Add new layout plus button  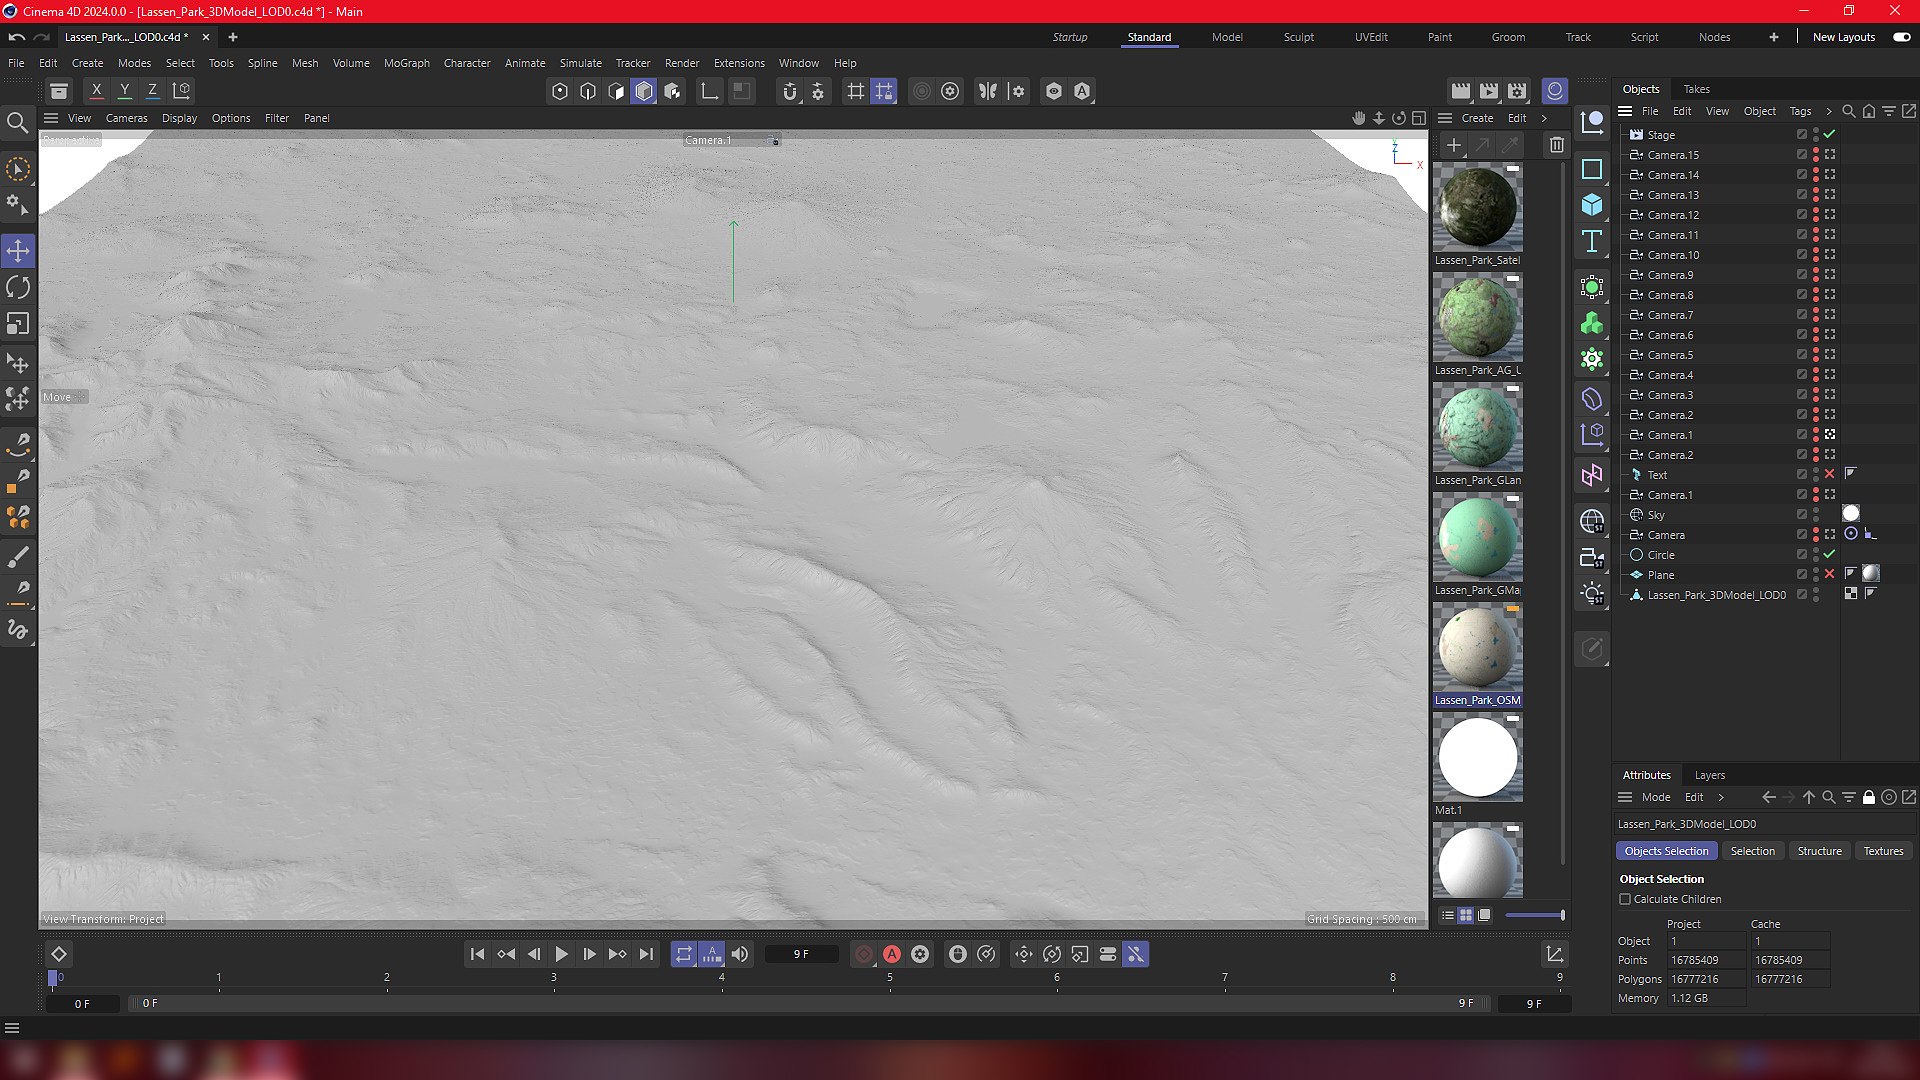pyautogui.click(x=1773, y=37)
